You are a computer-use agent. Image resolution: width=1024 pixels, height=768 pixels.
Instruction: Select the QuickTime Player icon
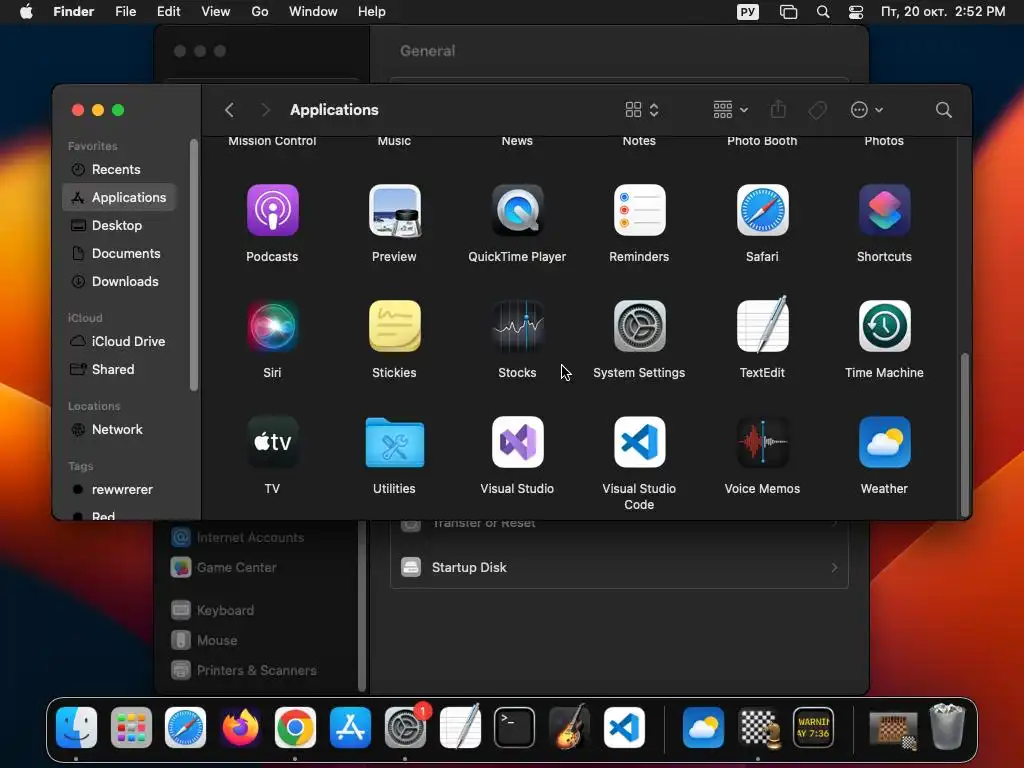[517, 210]
